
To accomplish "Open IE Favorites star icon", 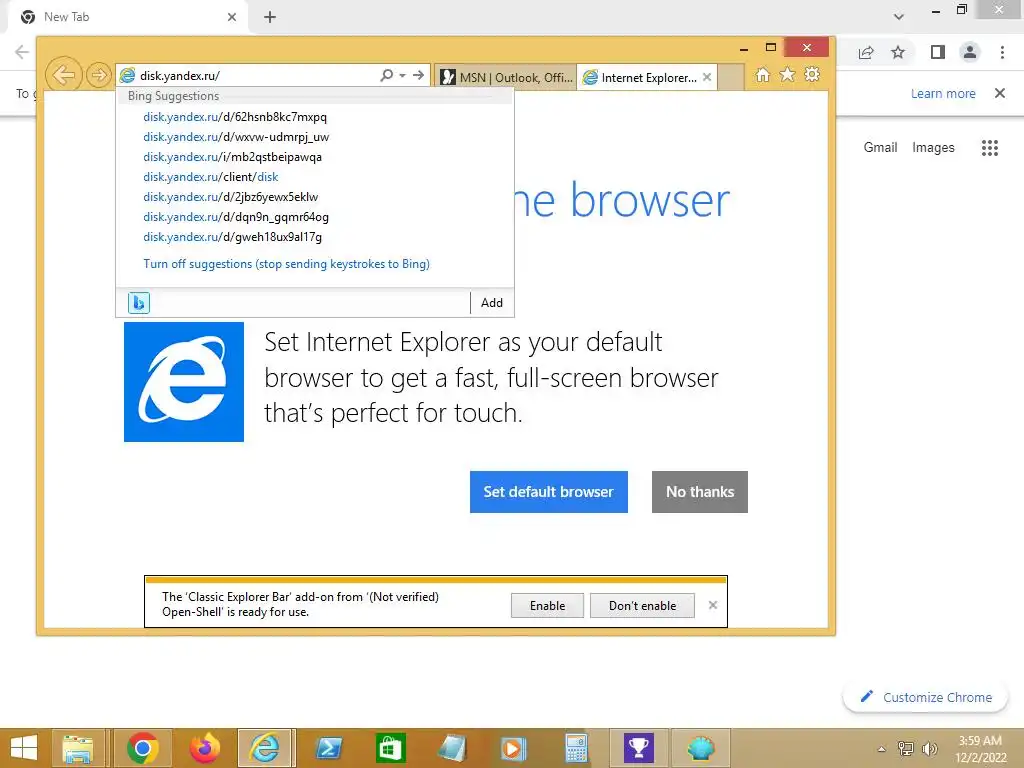I will click(788, 74).
